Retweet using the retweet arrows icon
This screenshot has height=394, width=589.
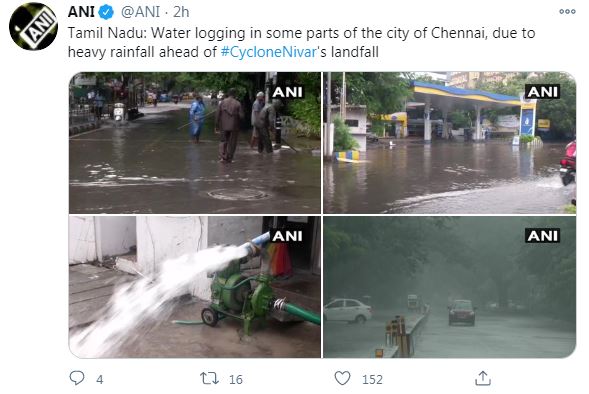209,378
